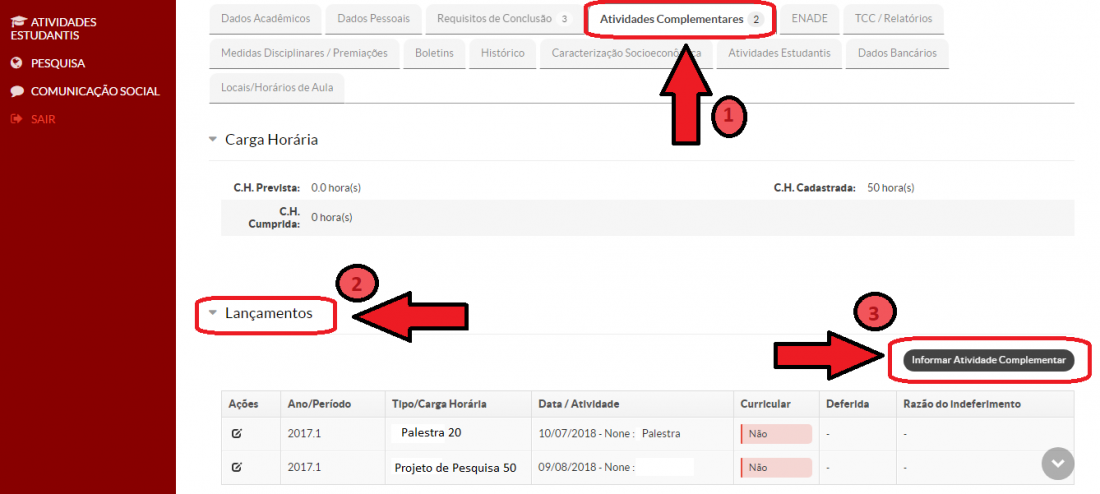
Task: Click the Informar Atividade Complementar button
Action: click(988, 360)
